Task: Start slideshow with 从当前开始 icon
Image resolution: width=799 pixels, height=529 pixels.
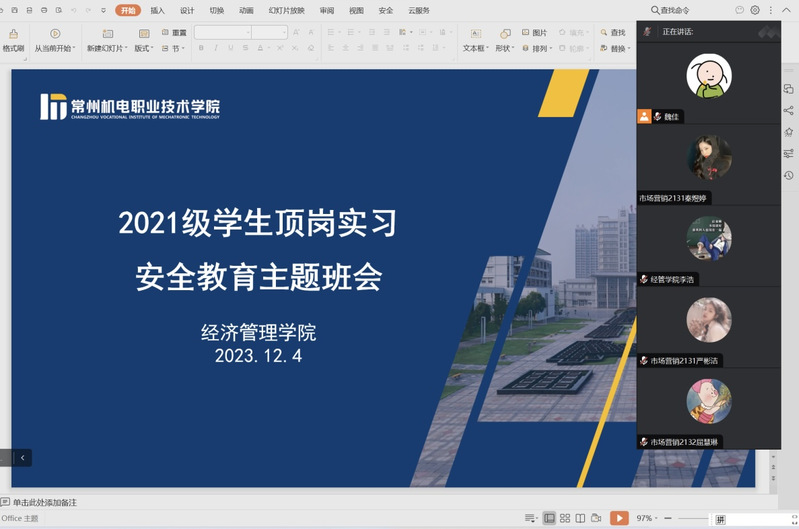Action: click(55, 34)
